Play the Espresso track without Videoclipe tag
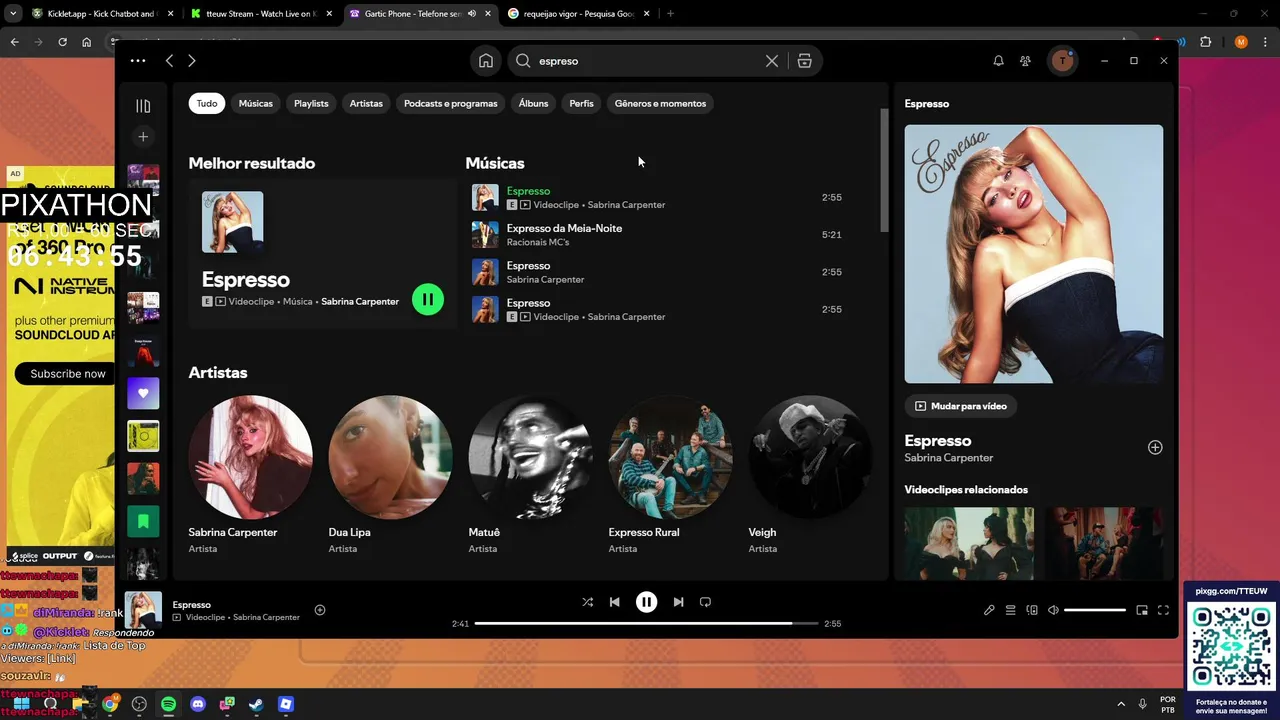 657,272
